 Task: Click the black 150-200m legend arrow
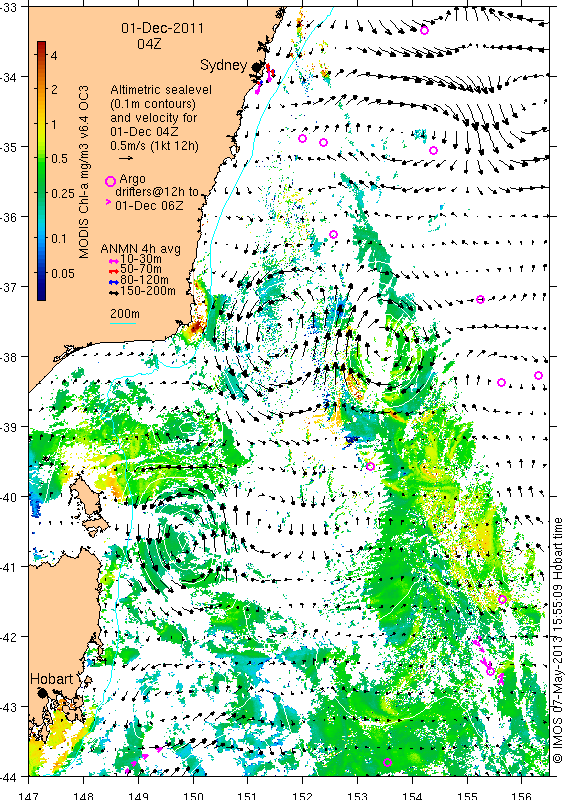[x=114, y=292]
